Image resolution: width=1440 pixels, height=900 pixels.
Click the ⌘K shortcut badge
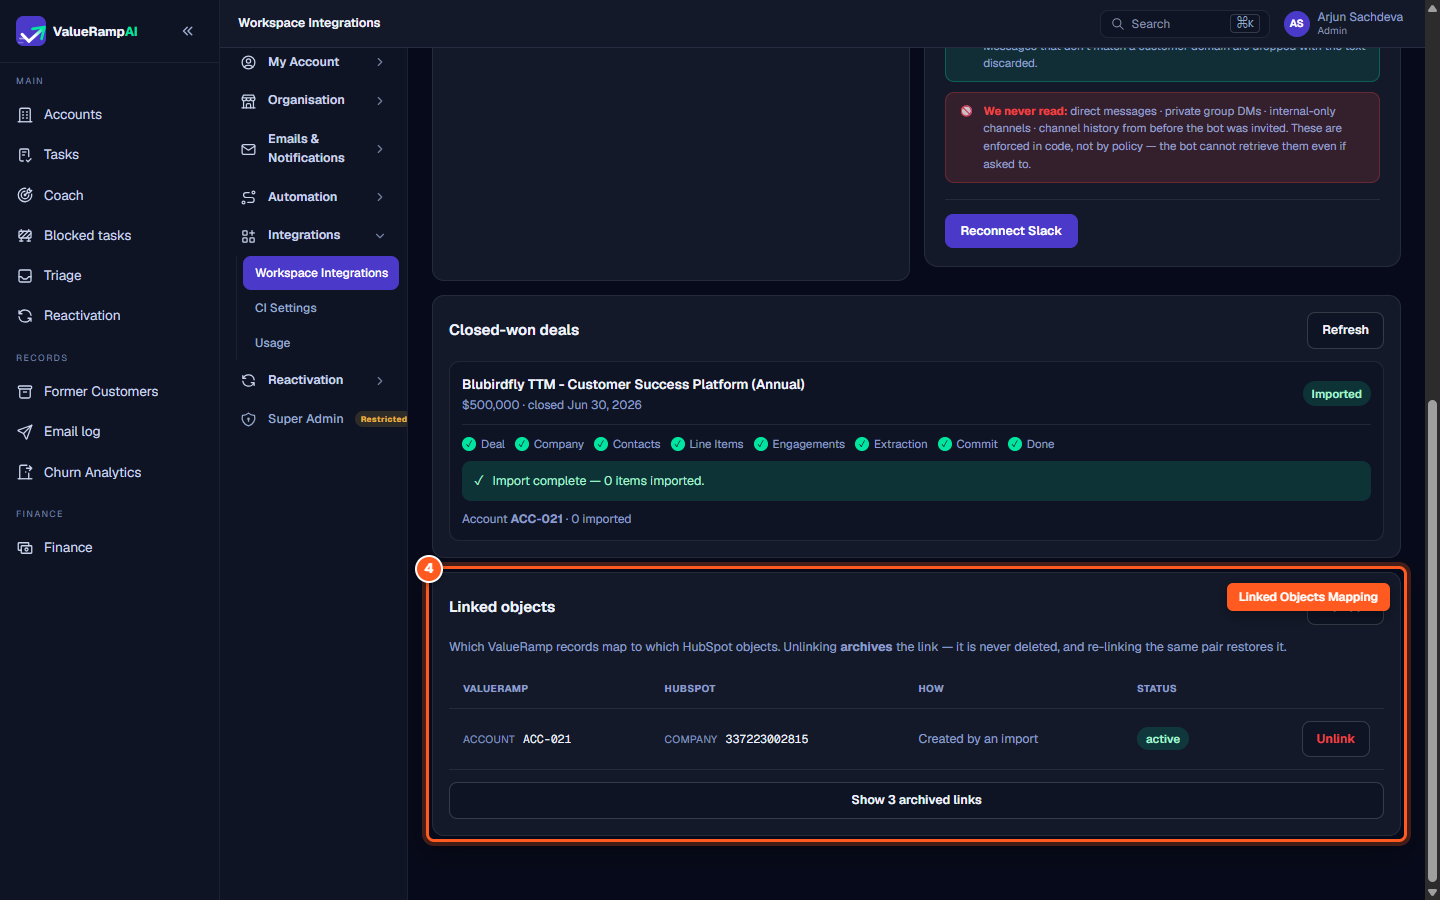(x=1245, y=23)
